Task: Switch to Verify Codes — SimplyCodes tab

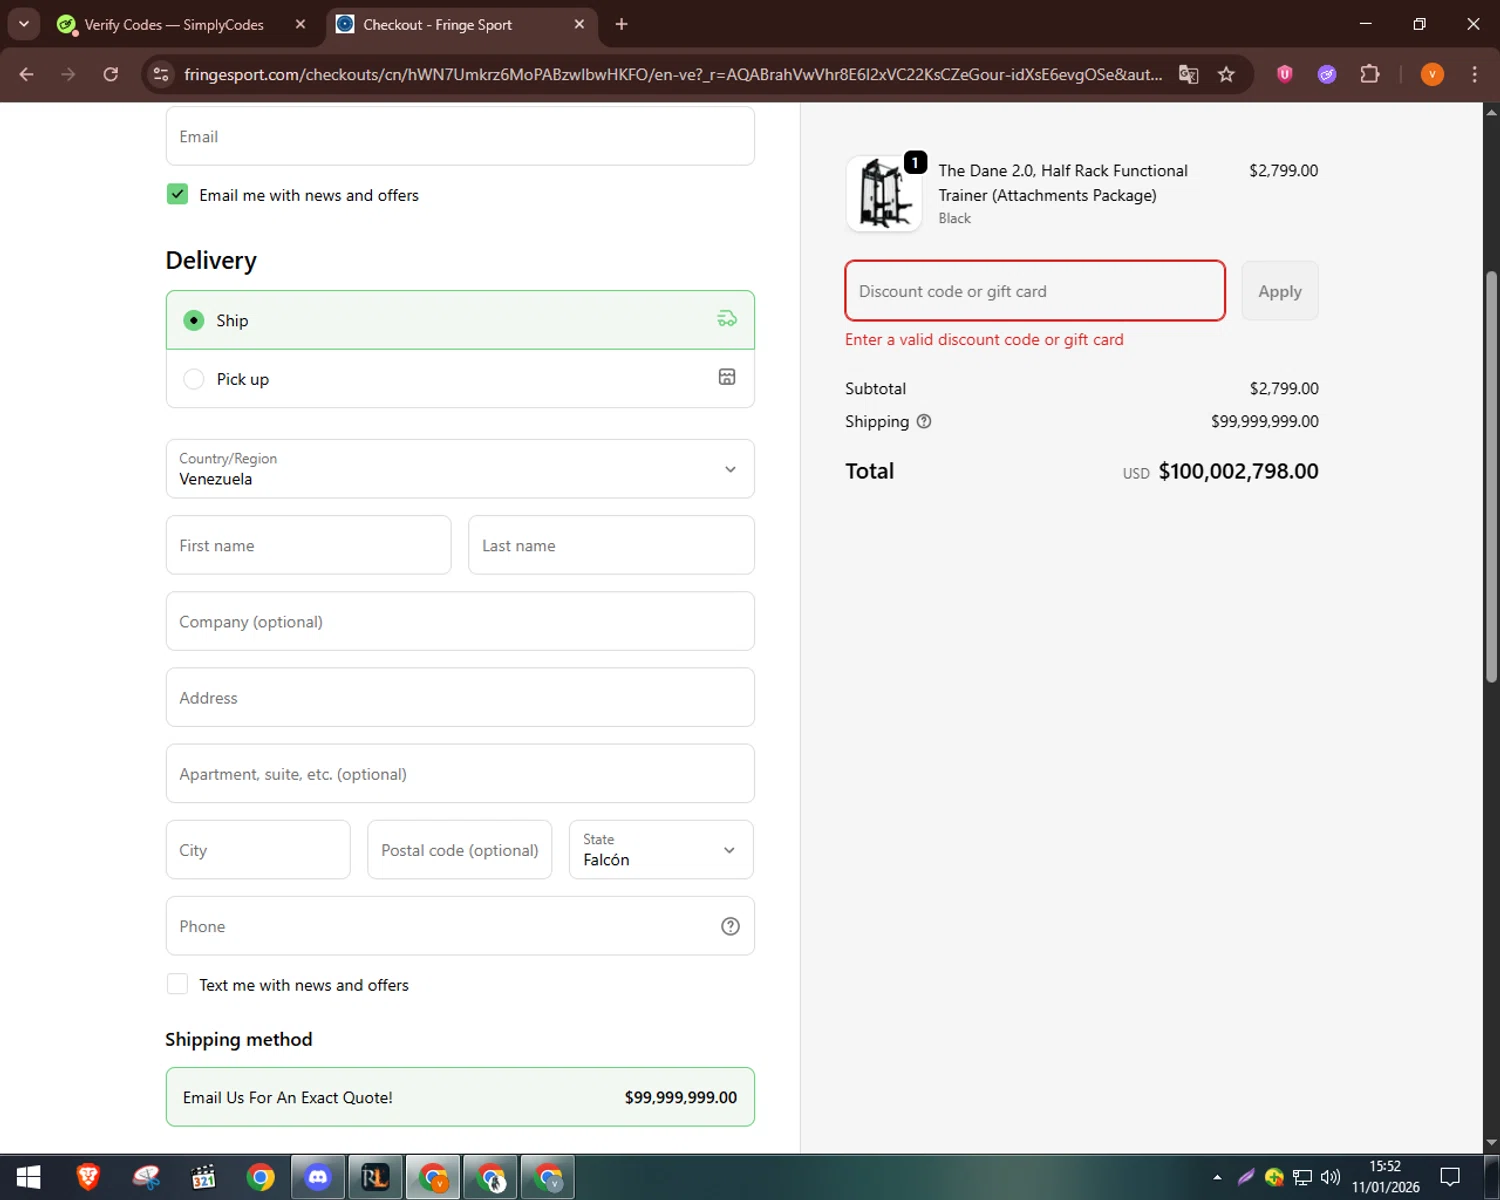Action: (x=174, y=24)
